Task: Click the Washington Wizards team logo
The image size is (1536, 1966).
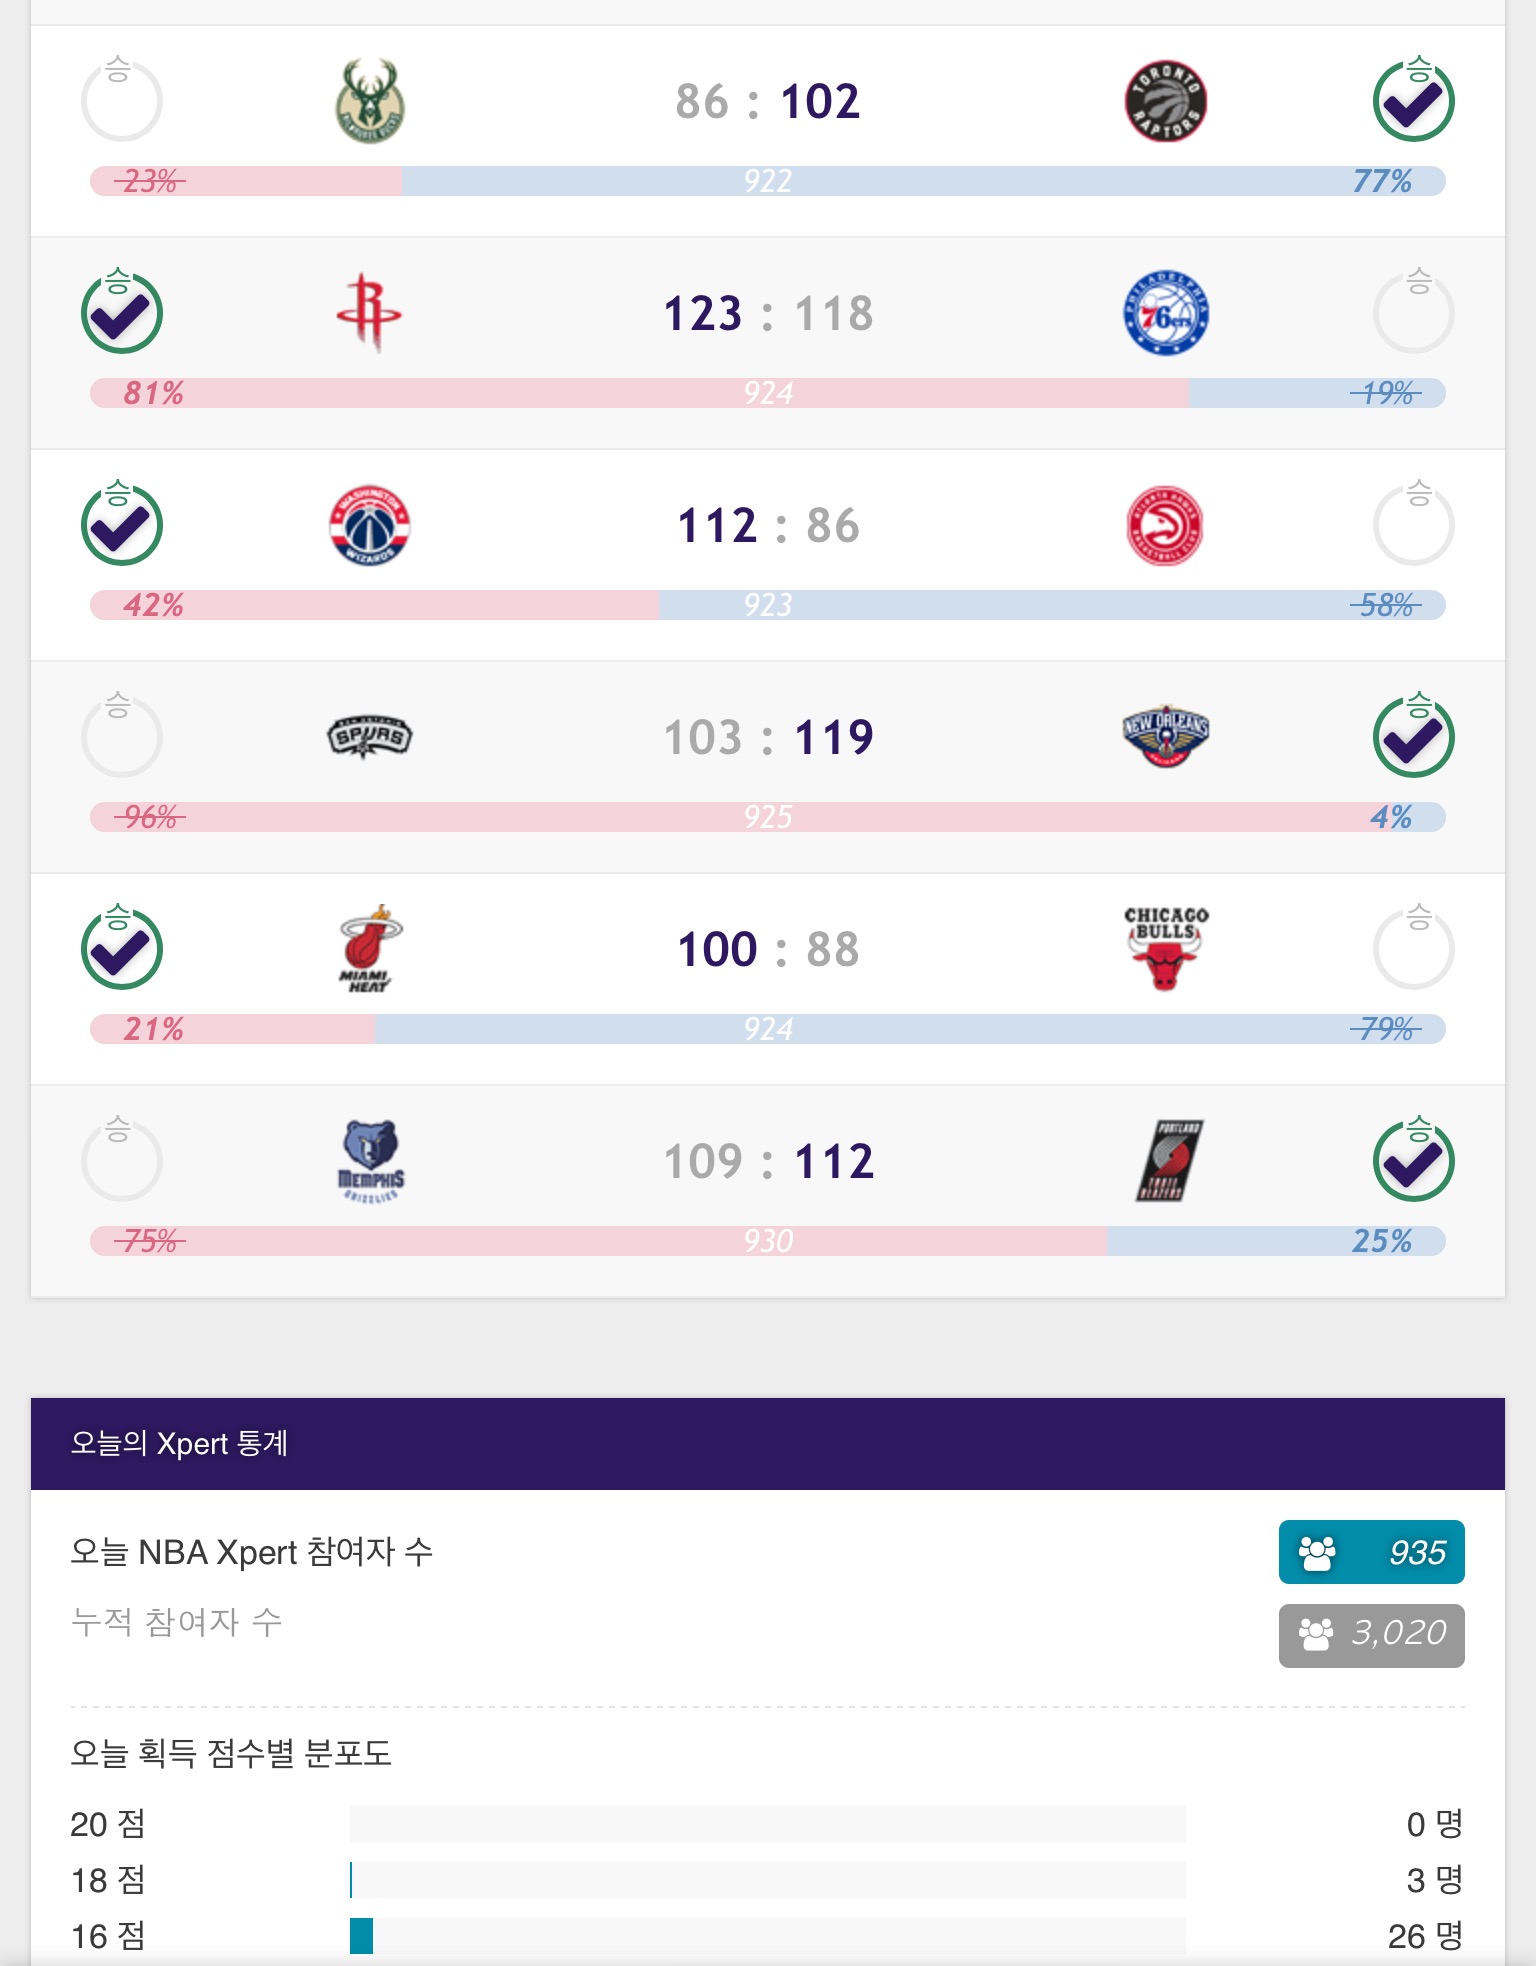Action: coord(369,526)
